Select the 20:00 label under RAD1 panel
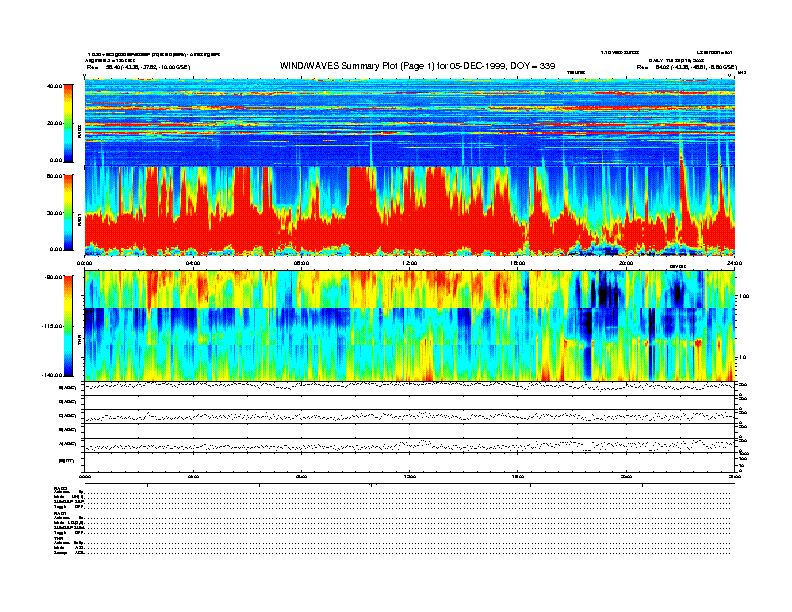The width and height of the screenshot is (792, 612). [x=625, y=263]
